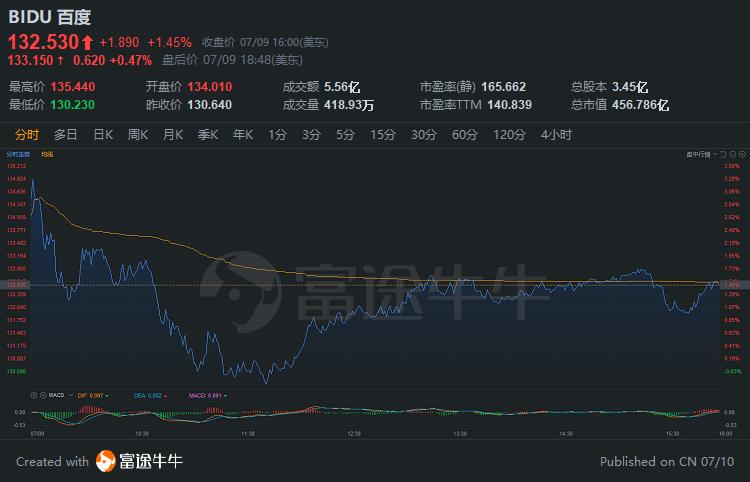750x482 pixels.
Task: Open the 盘中行情 session dropdown
Action: [x=701, y=154]
